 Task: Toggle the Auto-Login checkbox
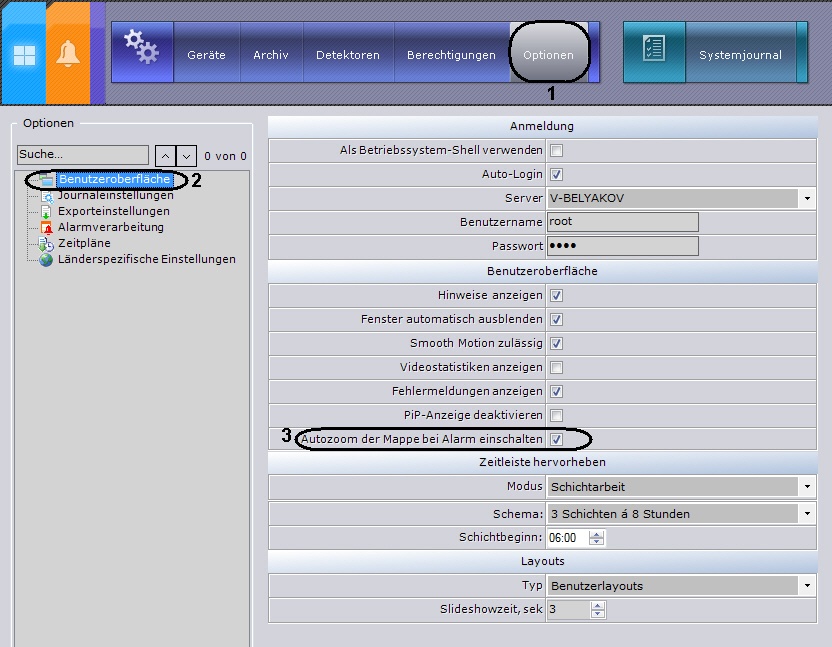point(556,175)
